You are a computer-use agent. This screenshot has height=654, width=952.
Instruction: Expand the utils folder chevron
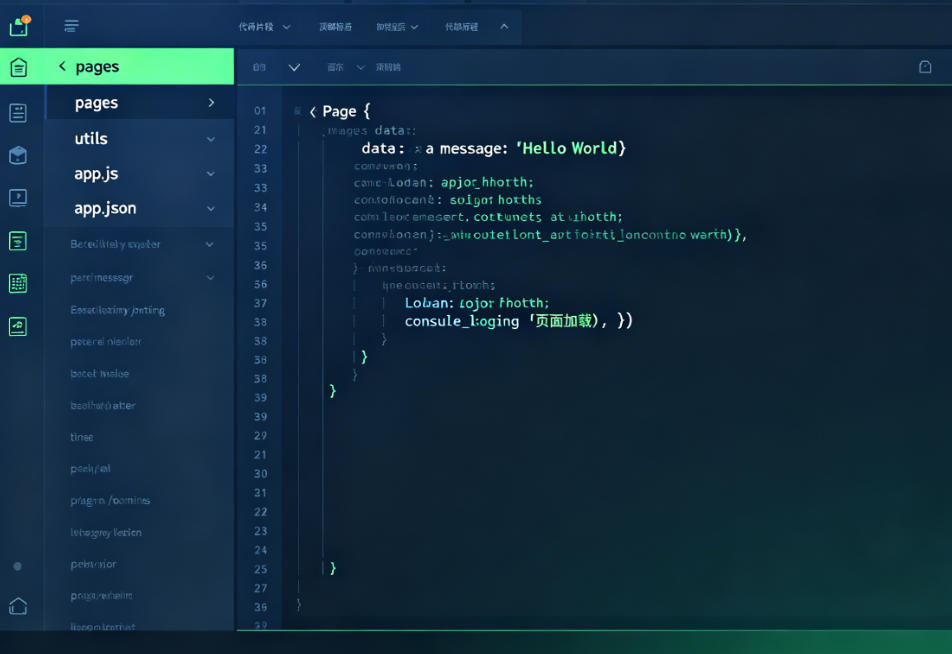[x=211, y=139]
